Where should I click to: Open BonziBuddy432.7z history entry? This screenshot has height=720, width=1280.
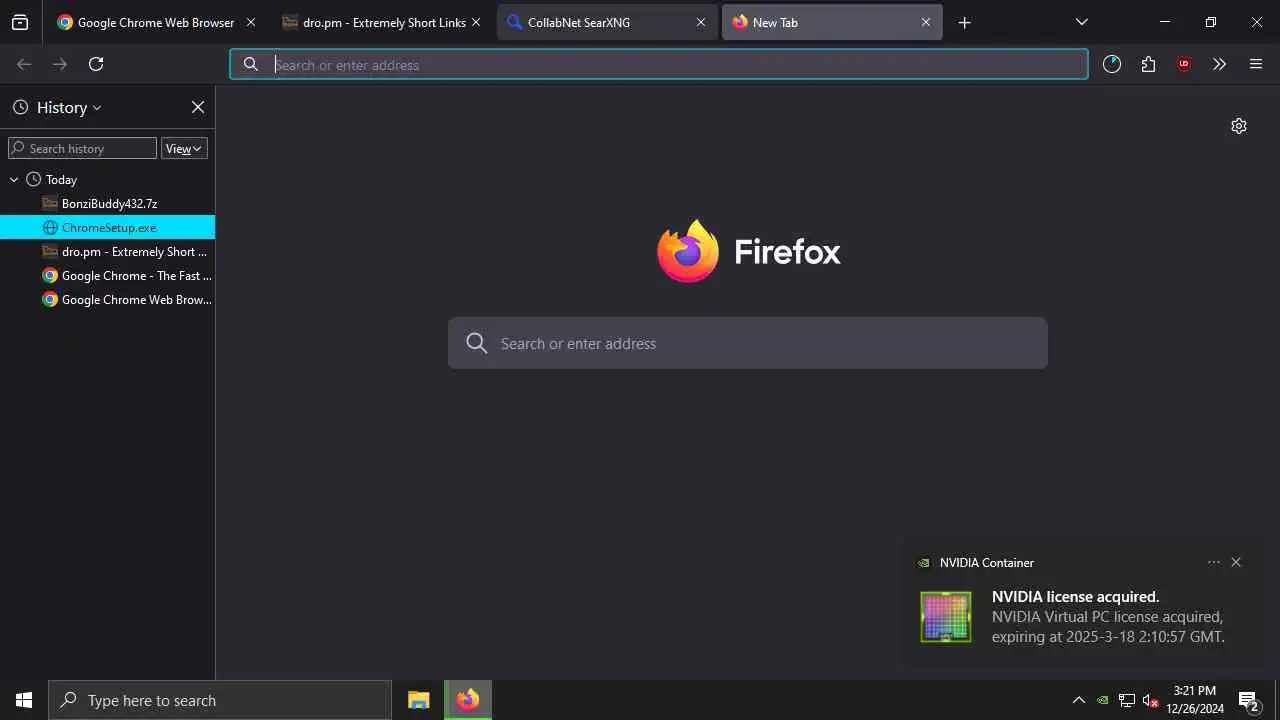(x=107, y=203)
